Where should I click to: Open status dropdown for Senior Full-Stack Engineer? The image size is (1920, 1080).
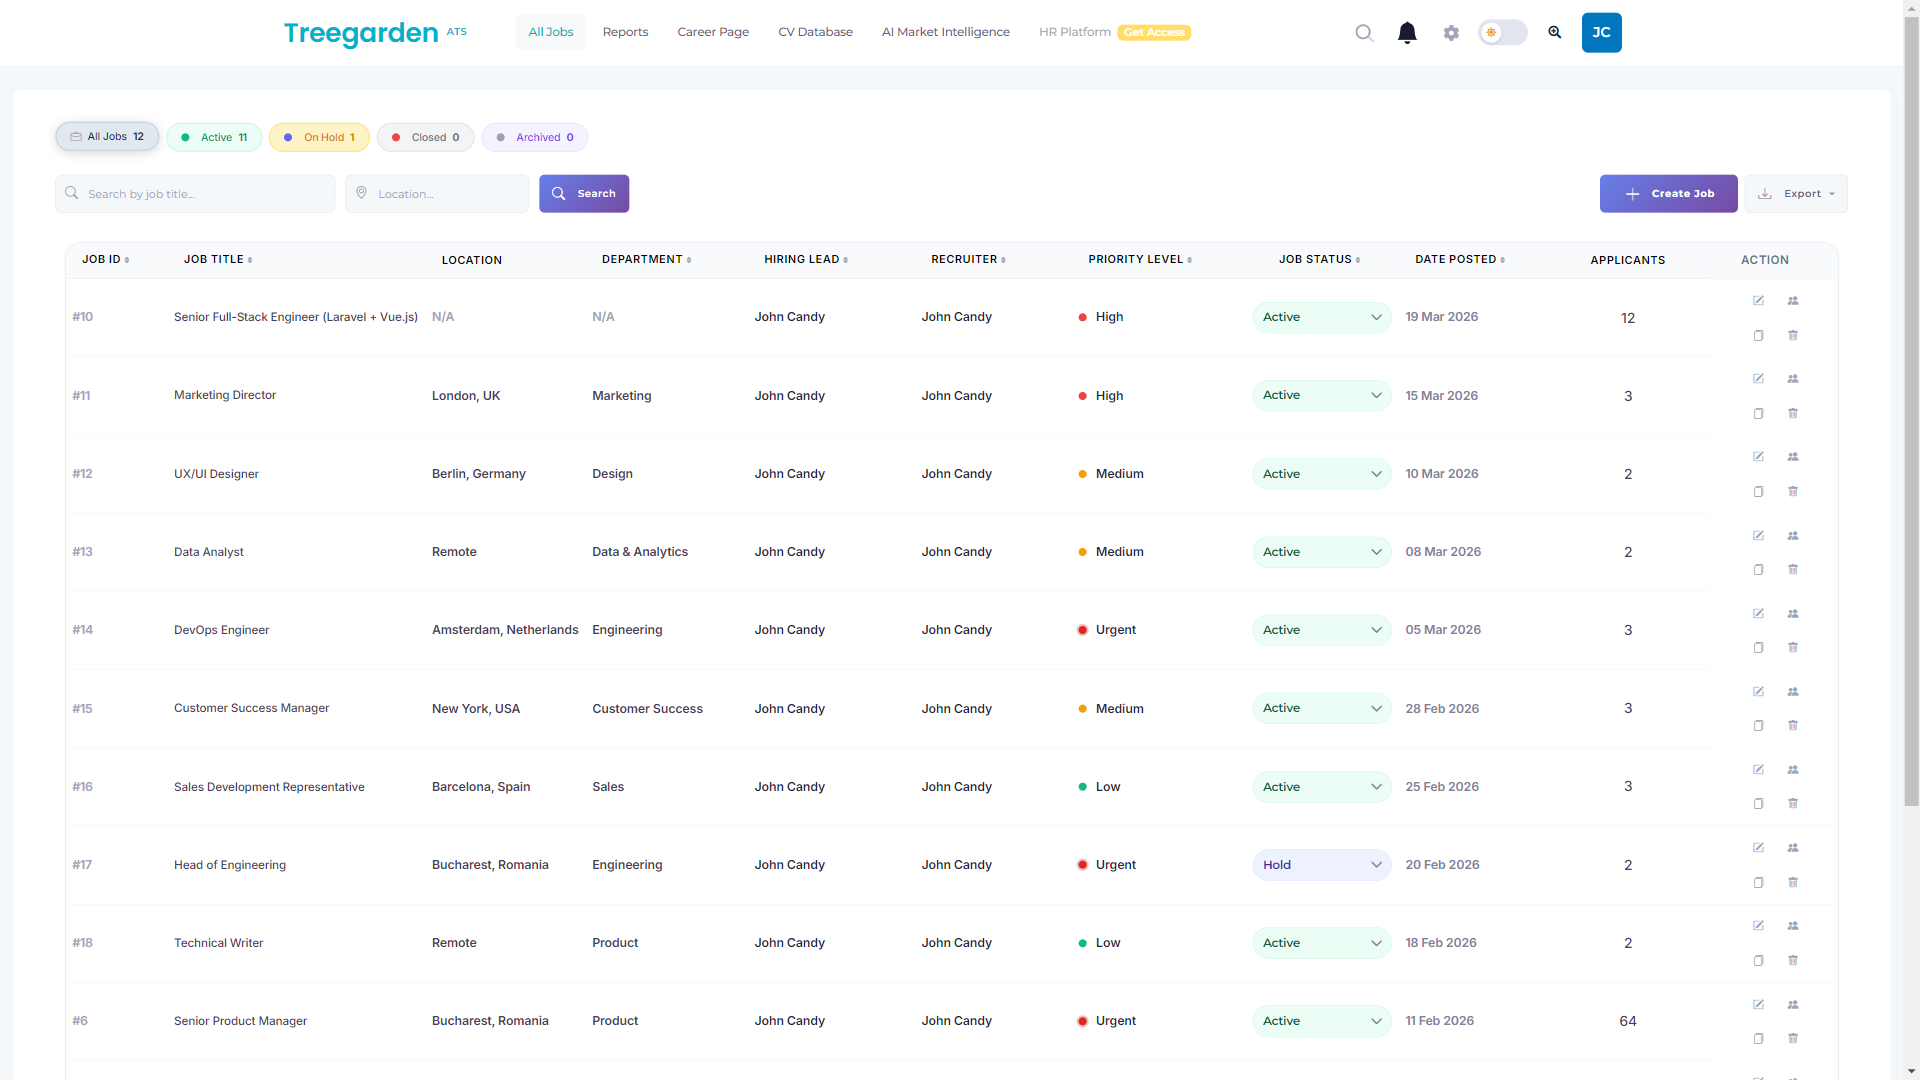pyautogui.click(x=1321, y=317)
